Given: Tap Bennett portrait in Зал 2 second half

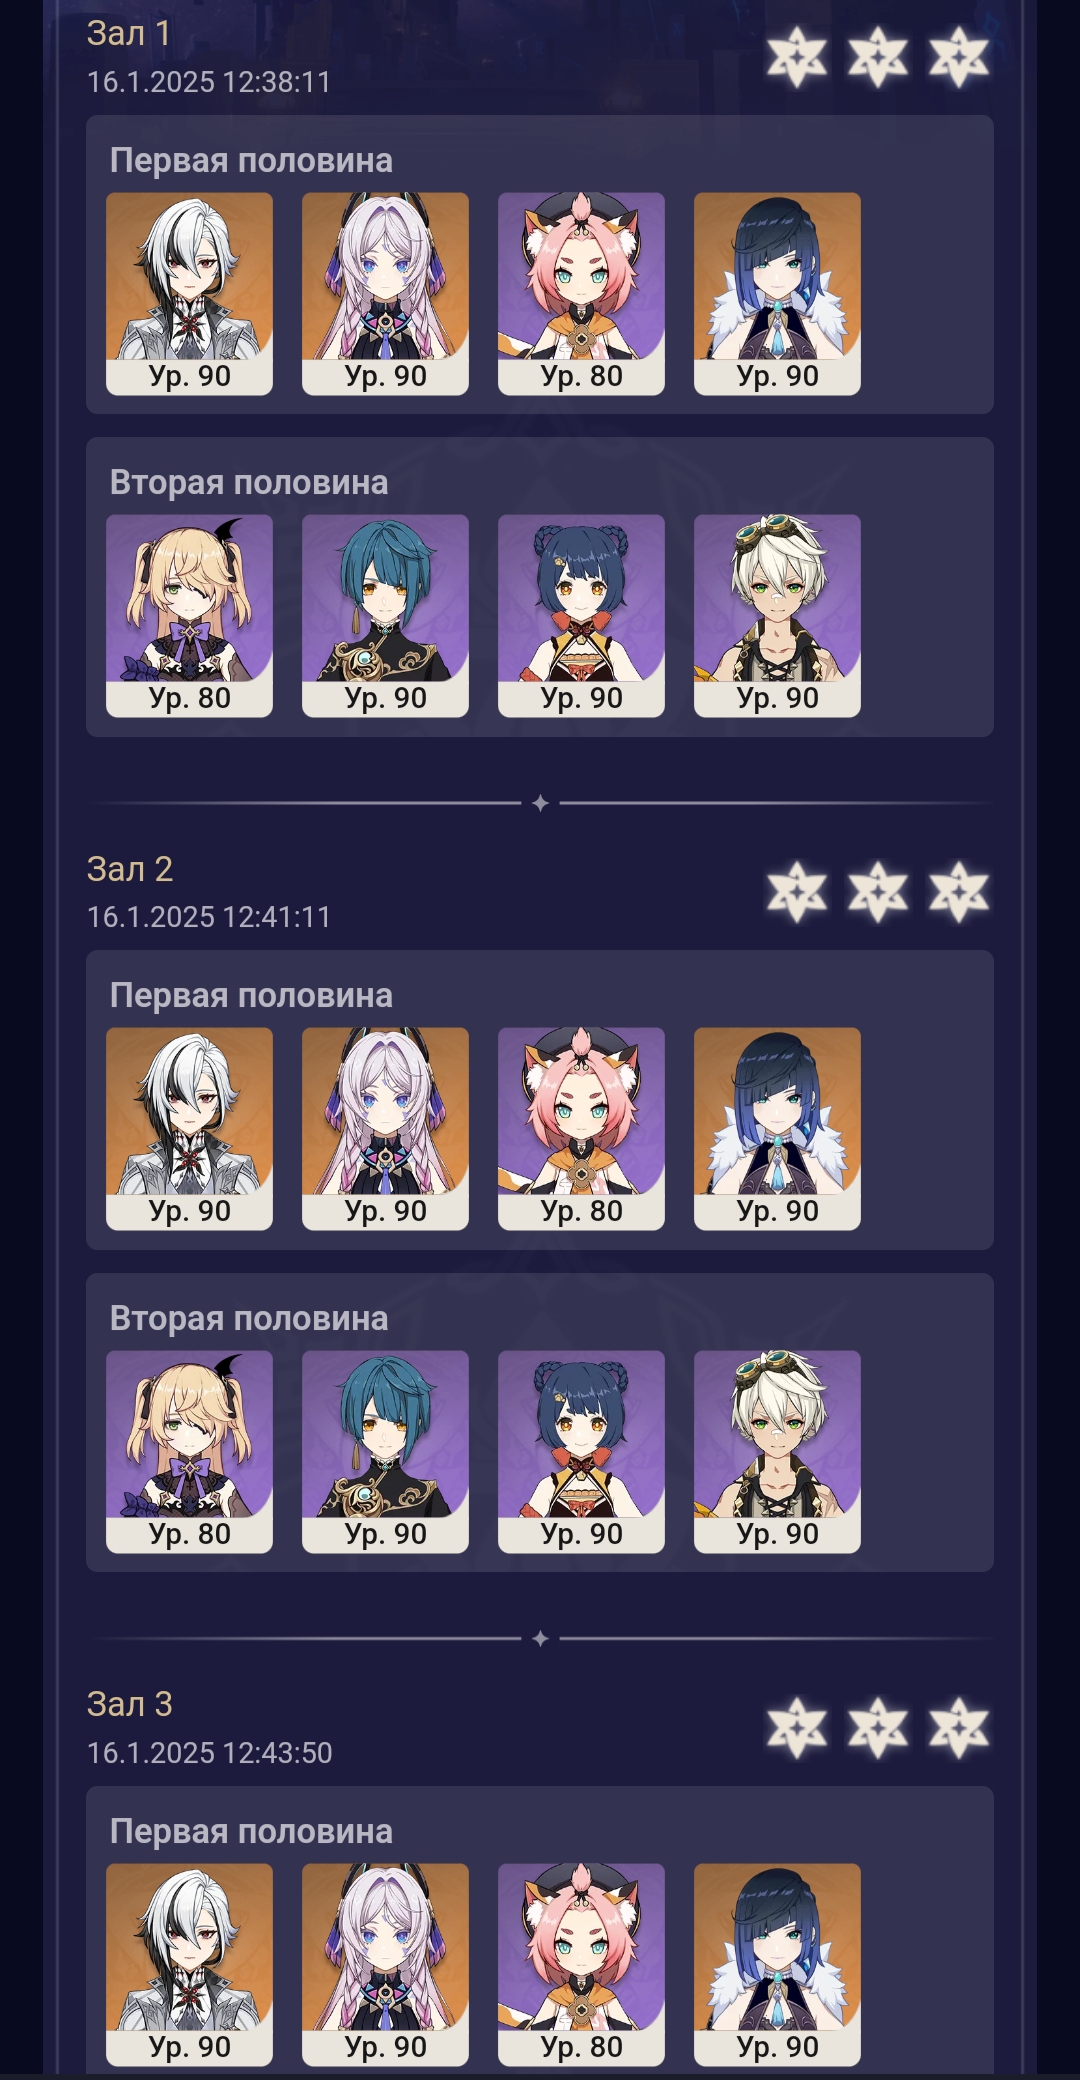Looking at the screenshot, I should click(777, 1451).
